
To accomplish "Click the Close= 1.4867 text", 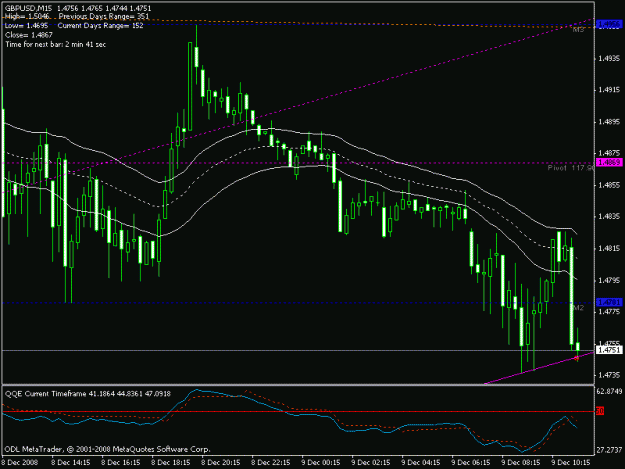I will point(29,35).
